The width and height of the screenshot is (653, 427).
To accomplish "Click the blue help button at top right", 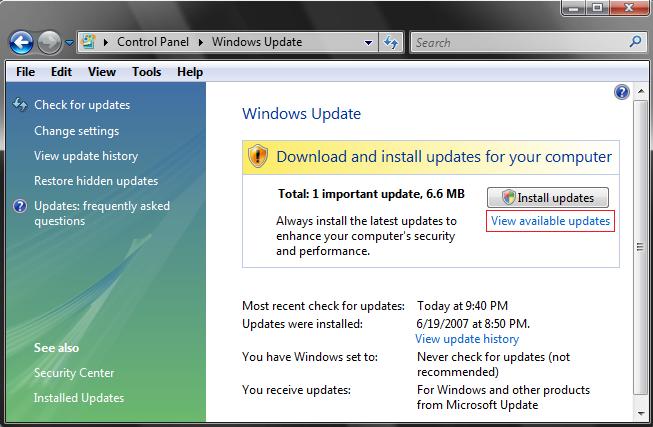I will 622,92.
